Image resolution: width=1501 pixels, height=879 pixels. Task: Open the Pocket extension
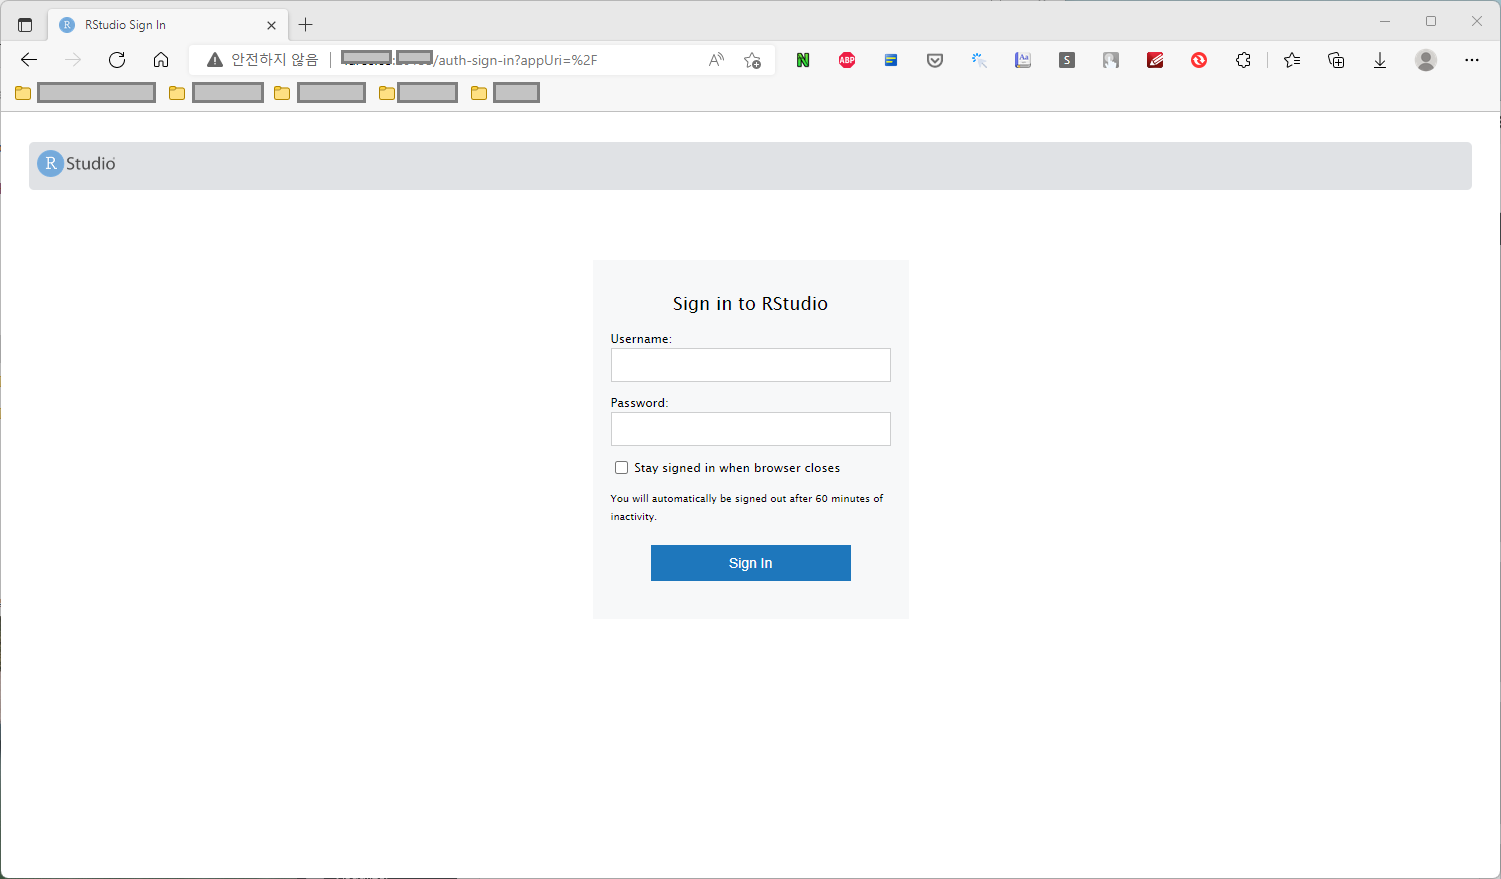pyautogui.click(x=935, y=60)
